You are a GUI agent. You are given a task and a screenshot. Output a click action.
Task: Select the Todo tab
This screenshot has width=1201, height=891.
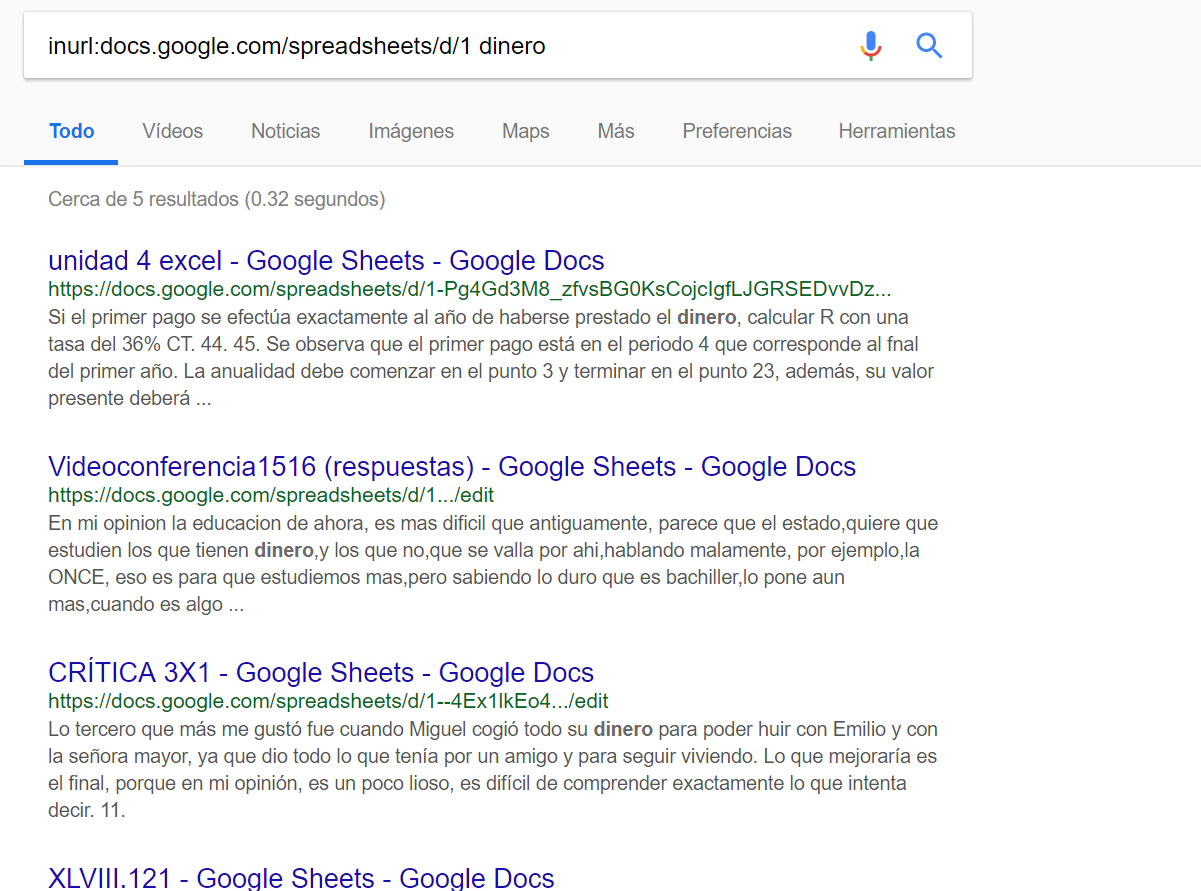(72, 131)
